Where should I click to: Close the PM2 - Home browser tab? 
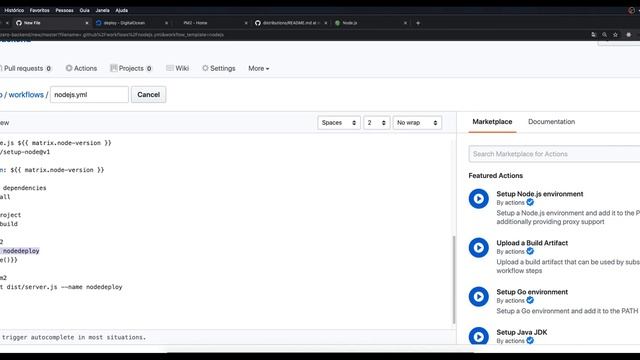pos(246,23)
